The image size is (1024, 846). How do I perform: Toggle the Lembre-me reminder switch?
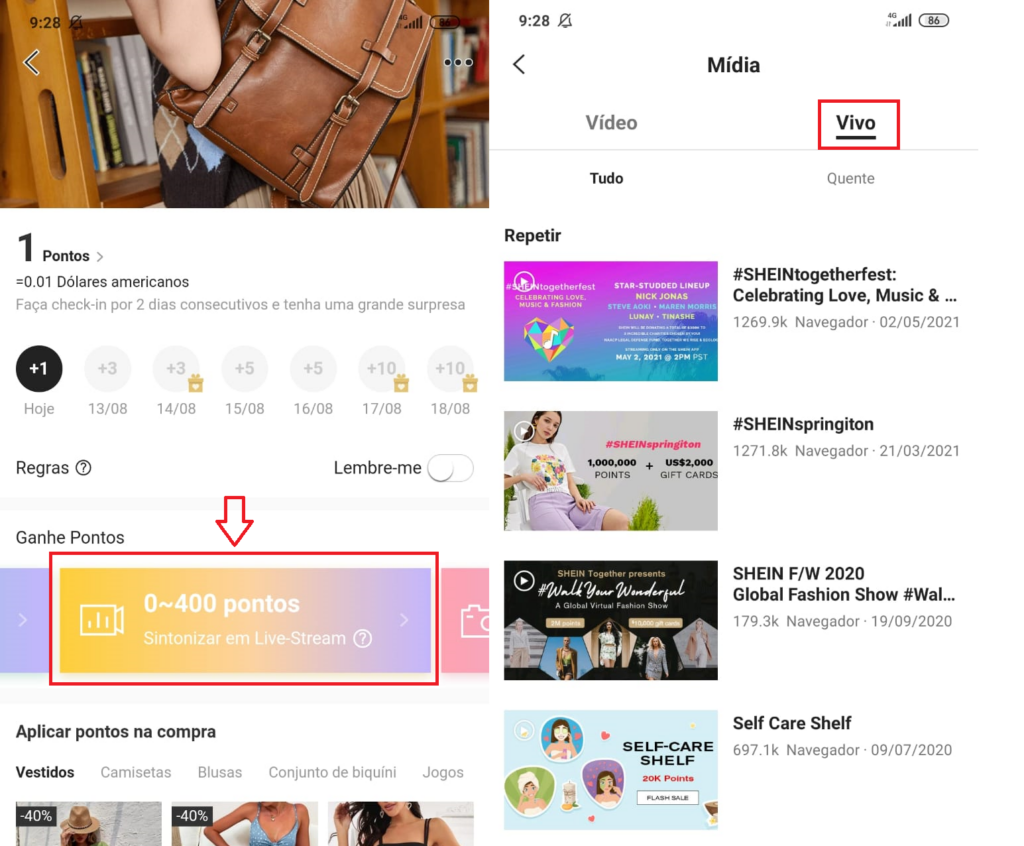click(x=451, y=468)
